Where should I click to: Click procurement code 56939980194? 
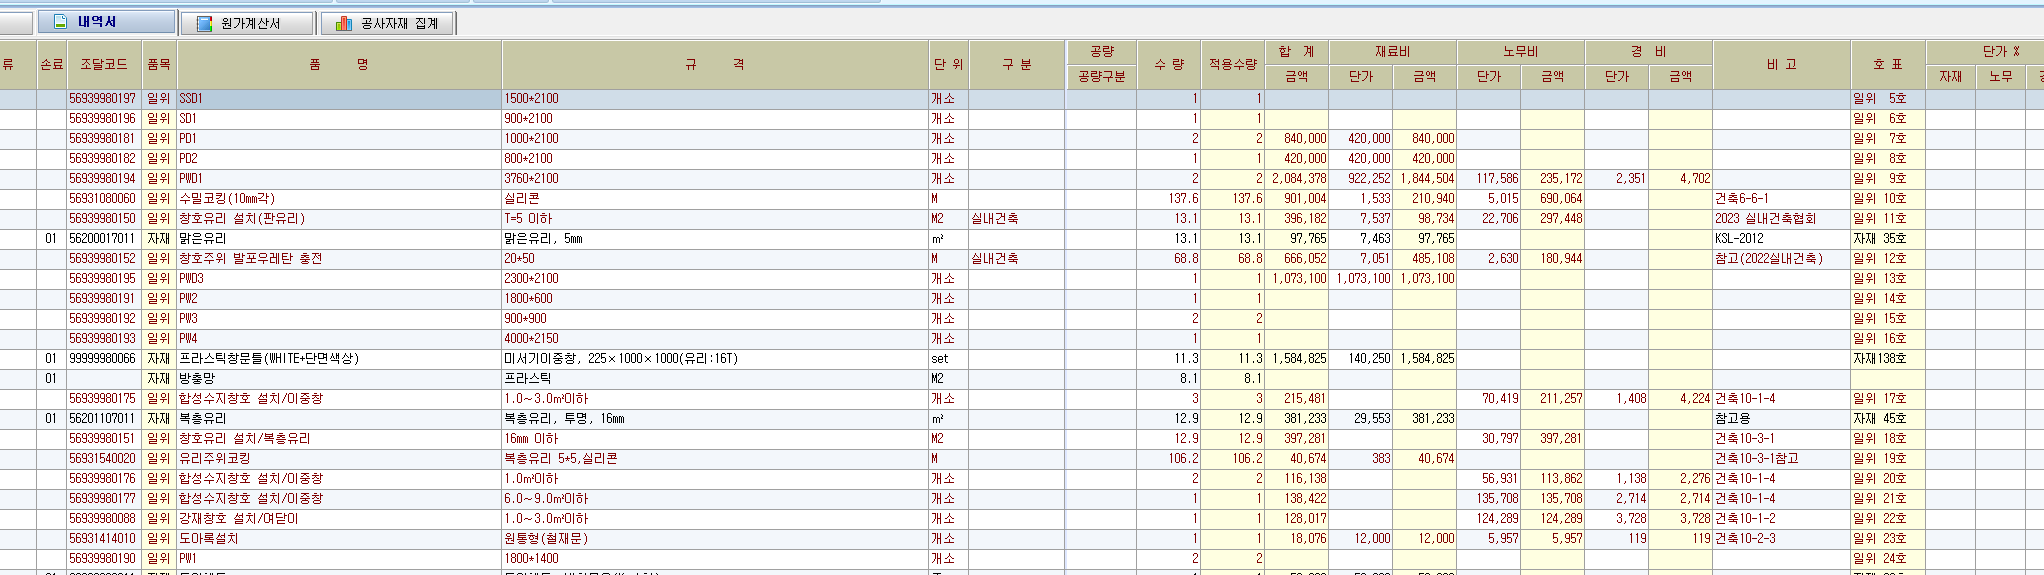click(102, 179)
